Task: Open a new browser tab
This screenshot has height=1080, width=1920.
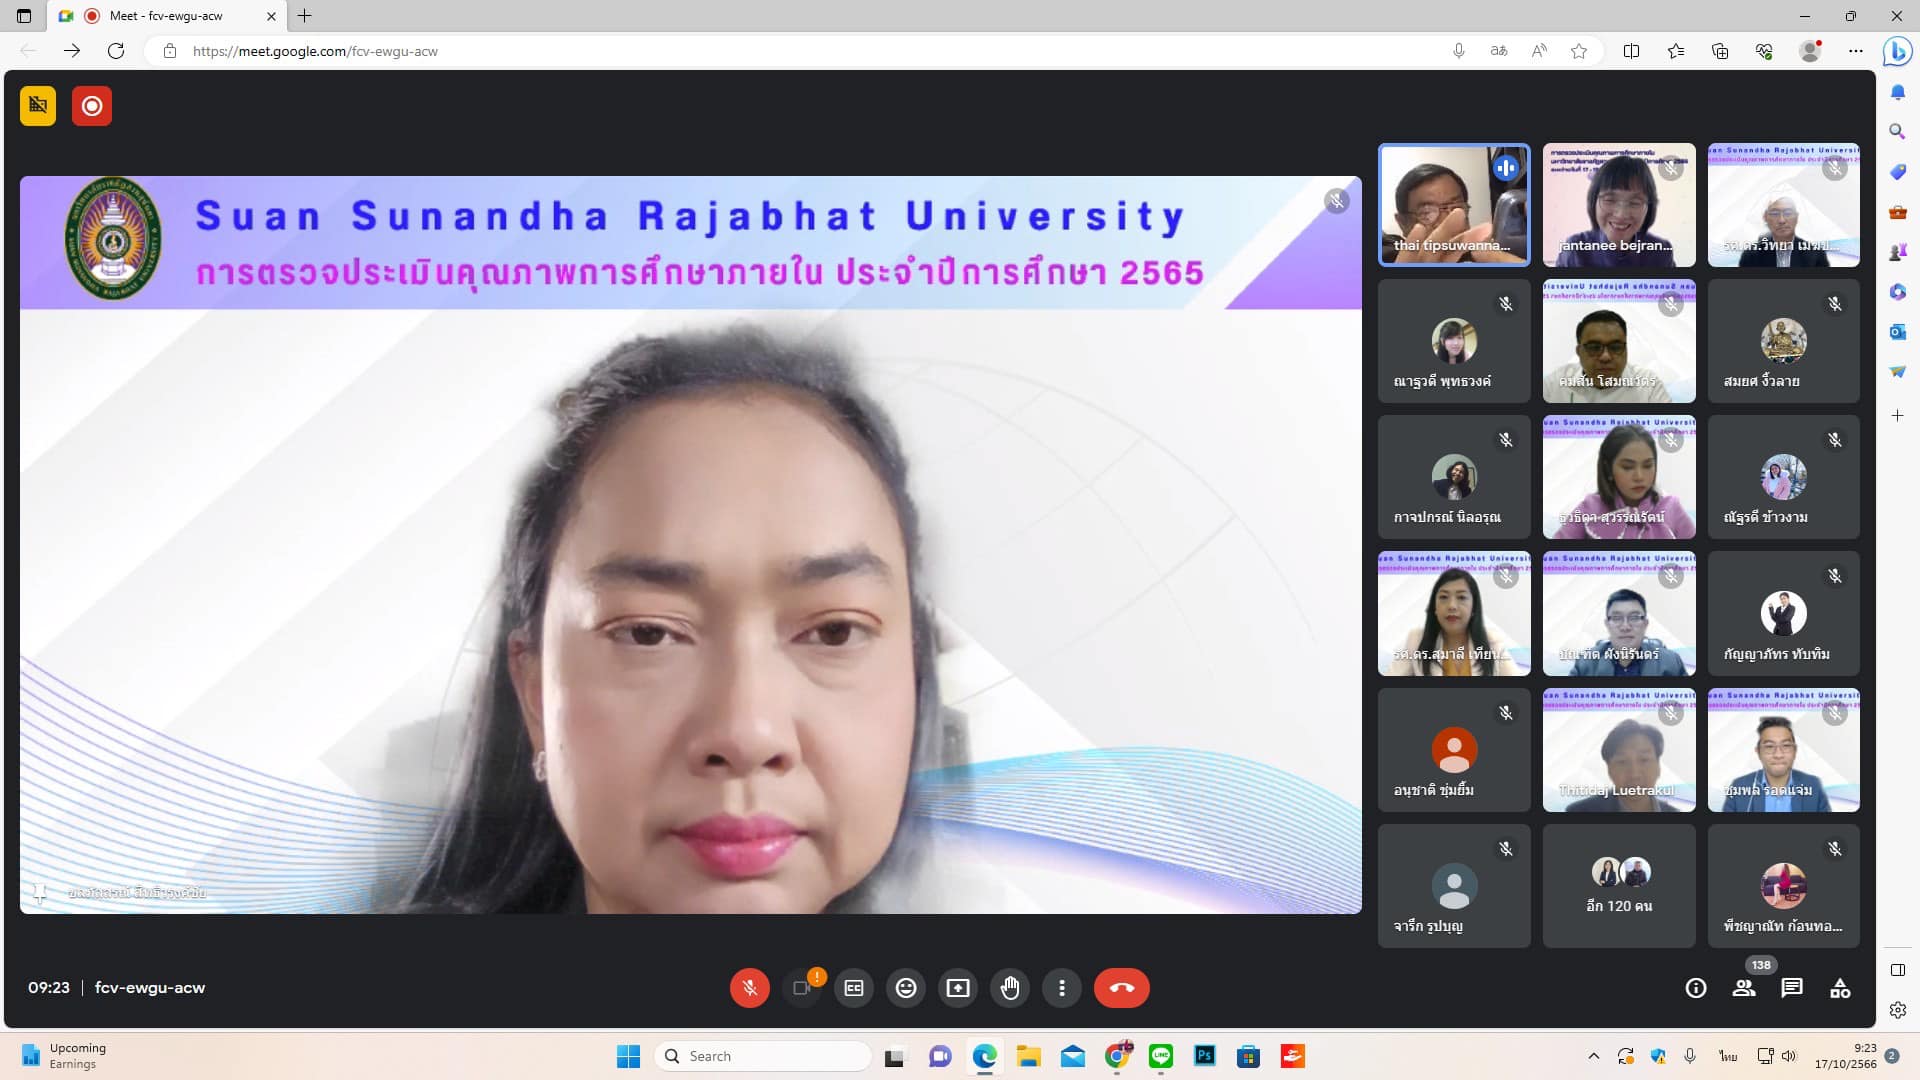Action: pyautogui.click(x=305, y=16)
